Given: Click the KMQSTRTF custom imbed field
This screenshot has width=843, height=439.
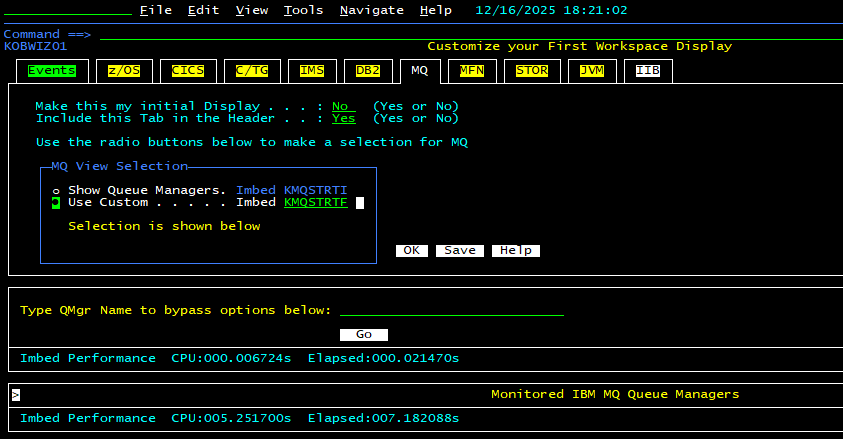Looking at the screenshot, I should tap(315, 203).
